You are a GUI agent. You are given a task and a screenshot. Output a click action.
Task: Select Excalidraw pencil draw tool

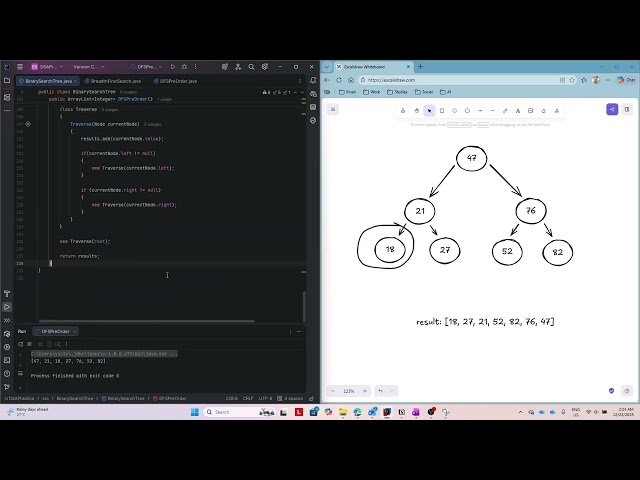point(505,111)
